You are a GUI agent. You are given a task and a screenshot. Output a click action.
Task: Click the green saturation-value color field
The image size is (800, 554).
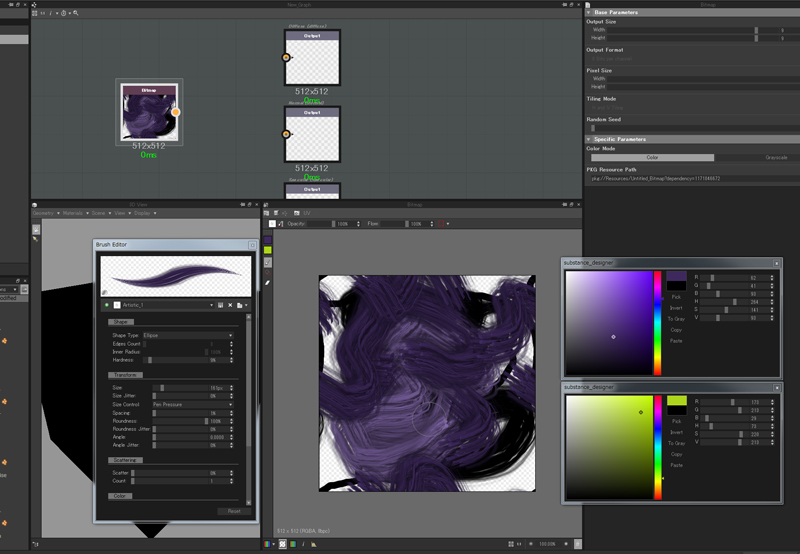pos(609,447)
